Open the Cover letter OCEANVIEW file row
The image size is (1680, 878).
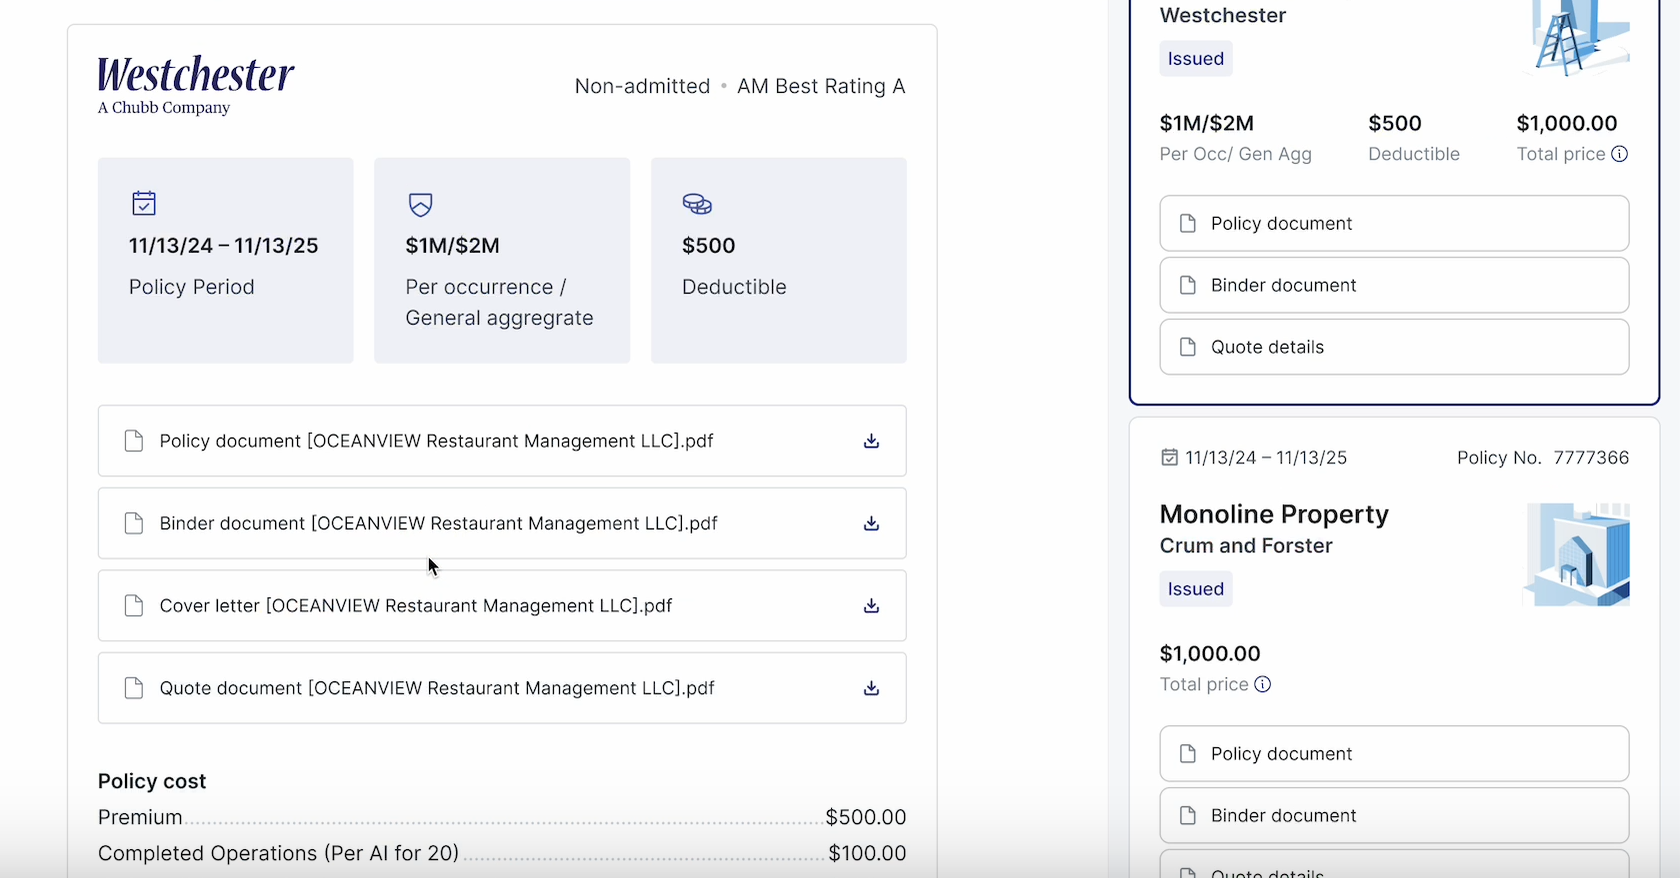415,606
